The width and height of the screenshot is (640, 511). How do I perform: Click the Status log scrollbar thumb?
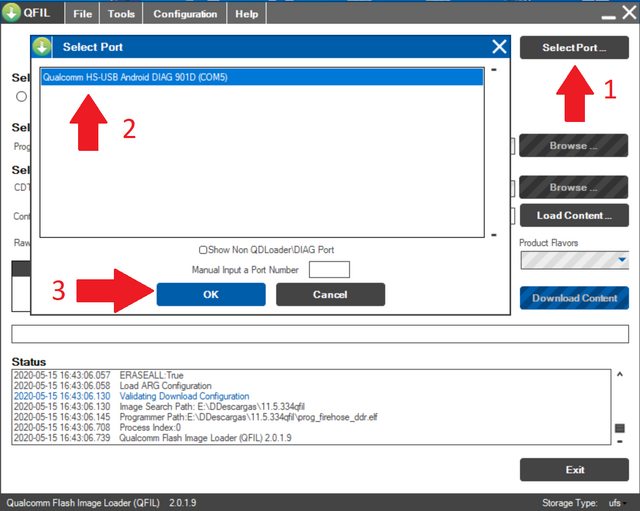(x=620, y=428)
